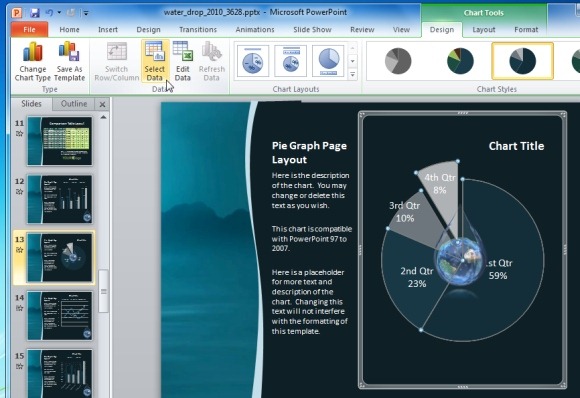The height and width of the screenshot is (398, 580).
Task: Click the Save icon in Quick Access Toolbar
Action: pyautogui.click(x=35, y=13)
